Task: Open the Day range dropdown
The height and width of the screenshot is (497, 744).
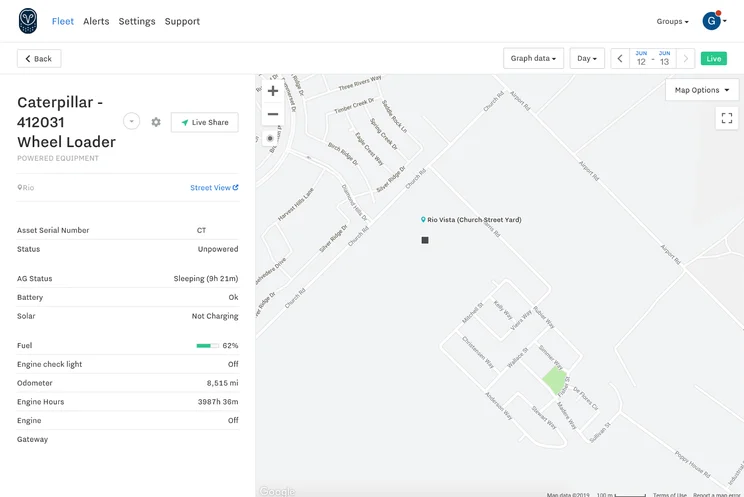Action: click(587, 58)
